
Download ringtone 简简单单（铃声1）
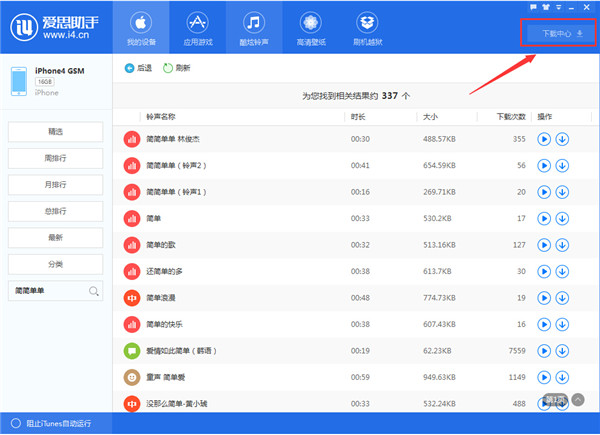[562, 192]
